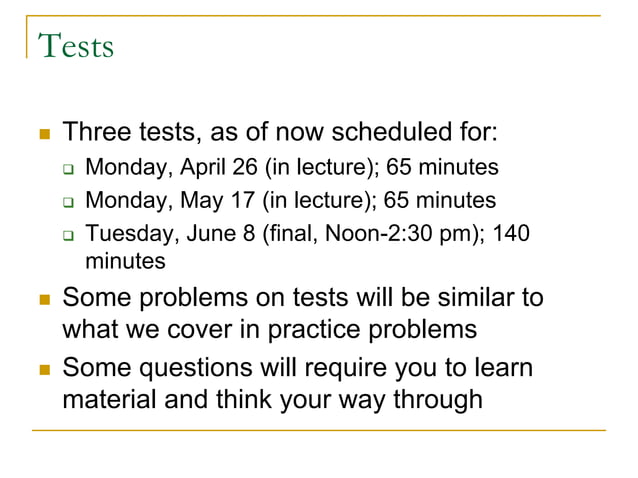Select the "Tuesday, June 8" text

170,234
